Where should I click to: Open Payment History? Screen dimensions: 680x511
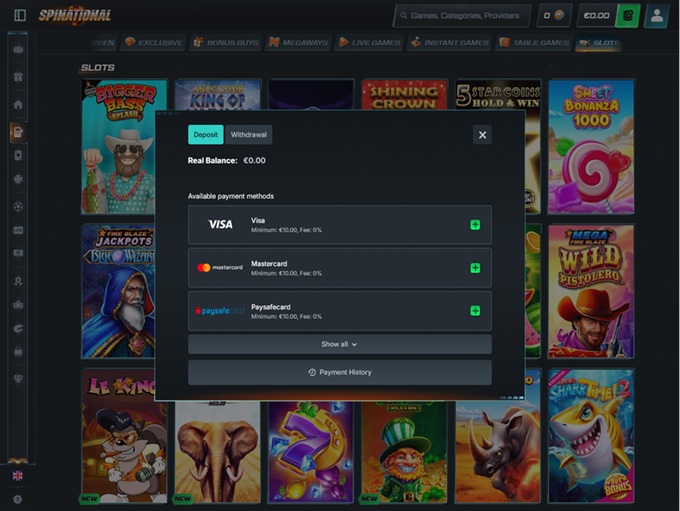pyautogui.click(x=339, y=373)
